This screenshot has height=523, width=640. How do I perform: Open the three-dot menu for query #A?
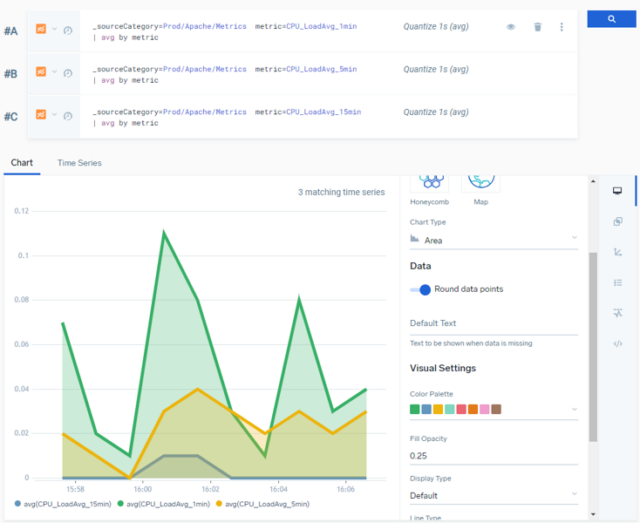click(561, 27)
